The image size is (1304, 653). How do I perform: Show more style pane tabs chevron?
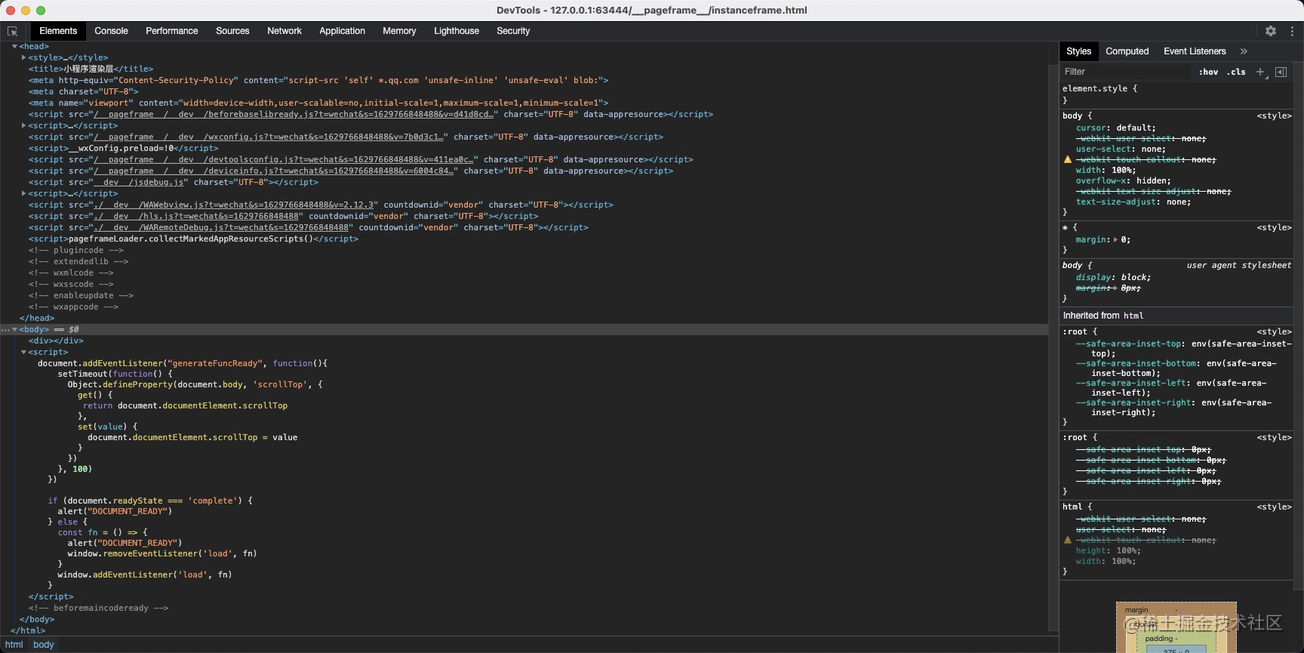[1244, 51]
